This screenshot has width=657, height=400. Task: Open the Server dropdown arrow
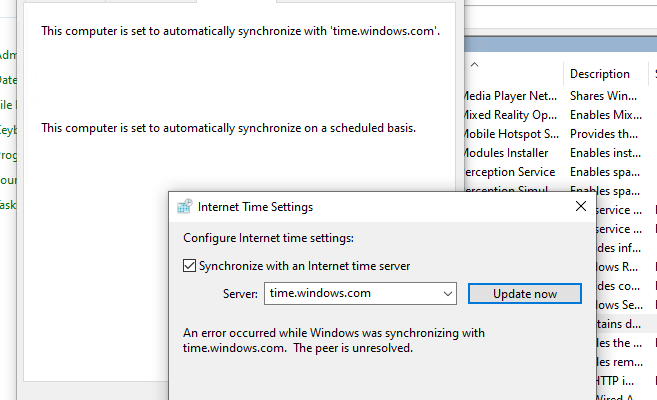pos(448,294)
